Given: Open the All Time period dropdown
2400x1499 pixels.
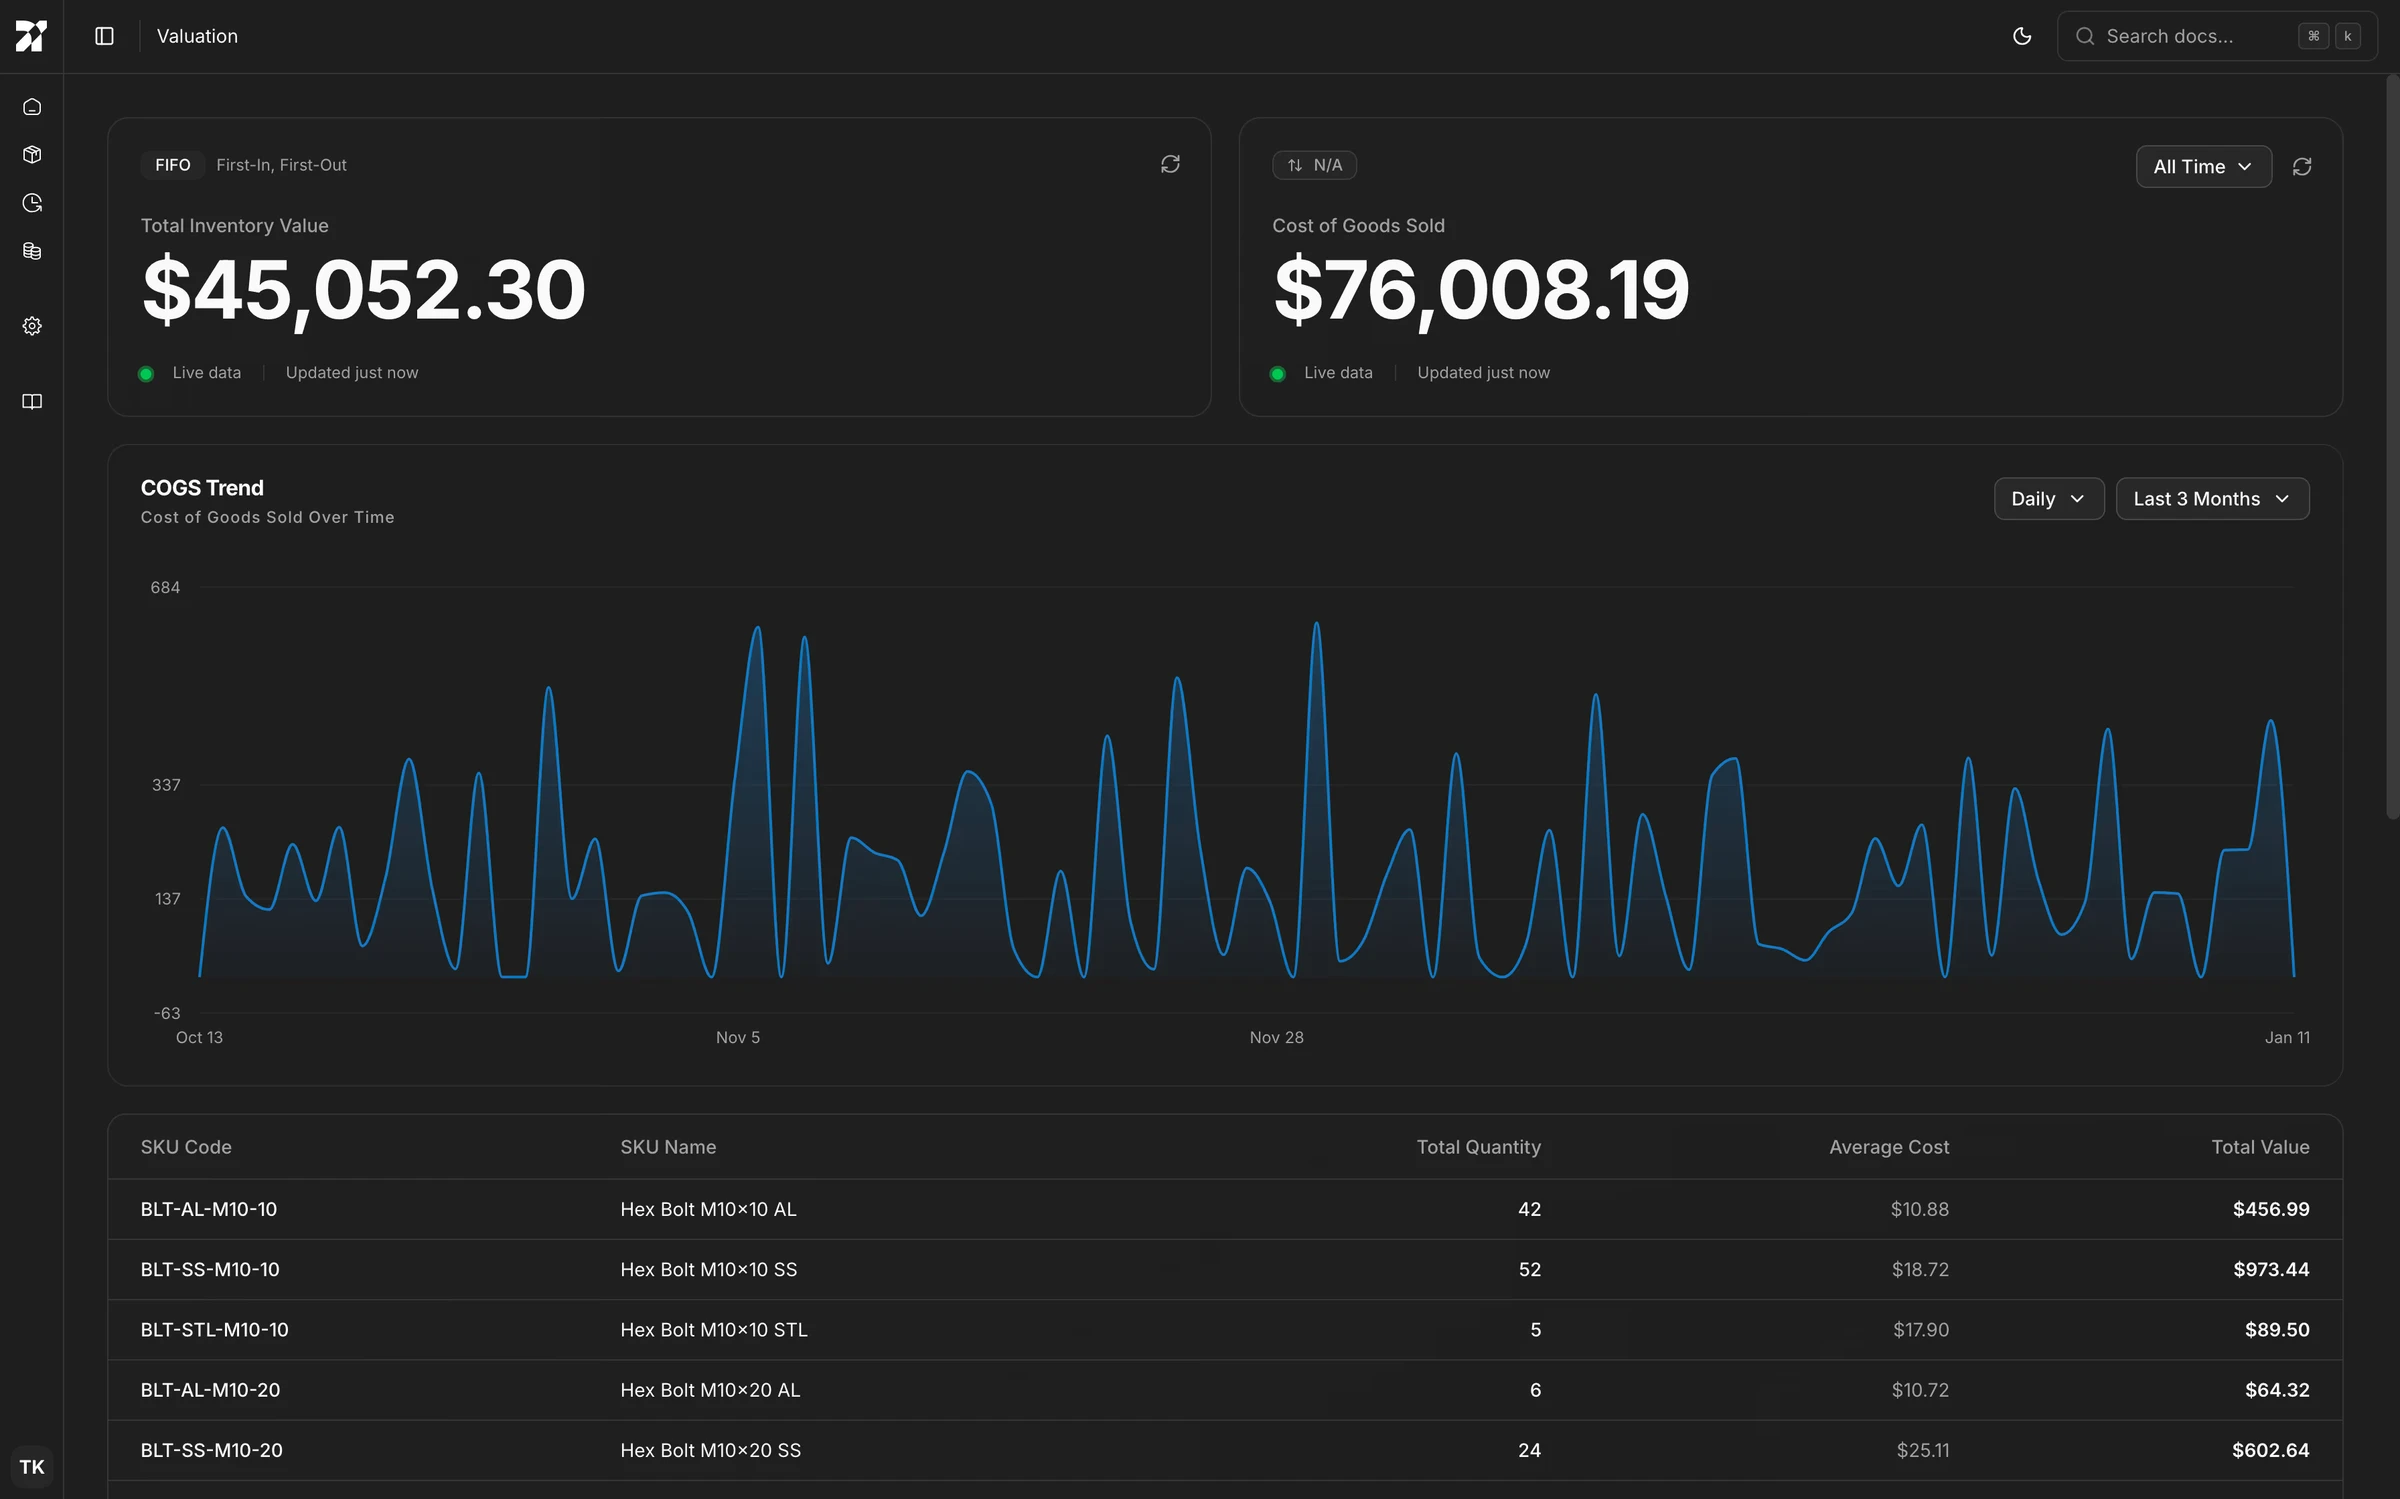Looking at the screenshot, I should (2203, 167).
